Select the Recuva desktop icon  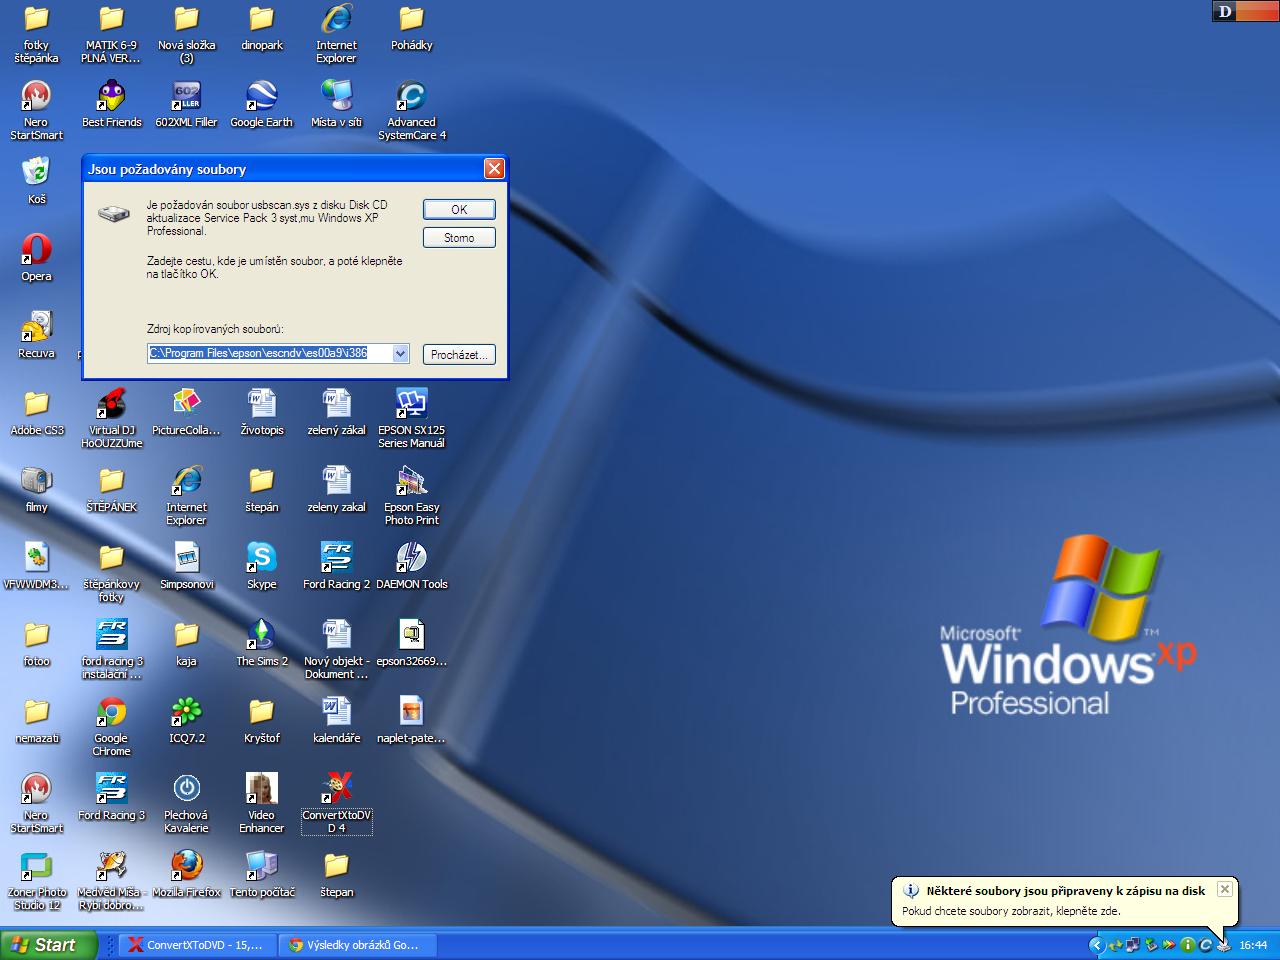tap(36, 334)
